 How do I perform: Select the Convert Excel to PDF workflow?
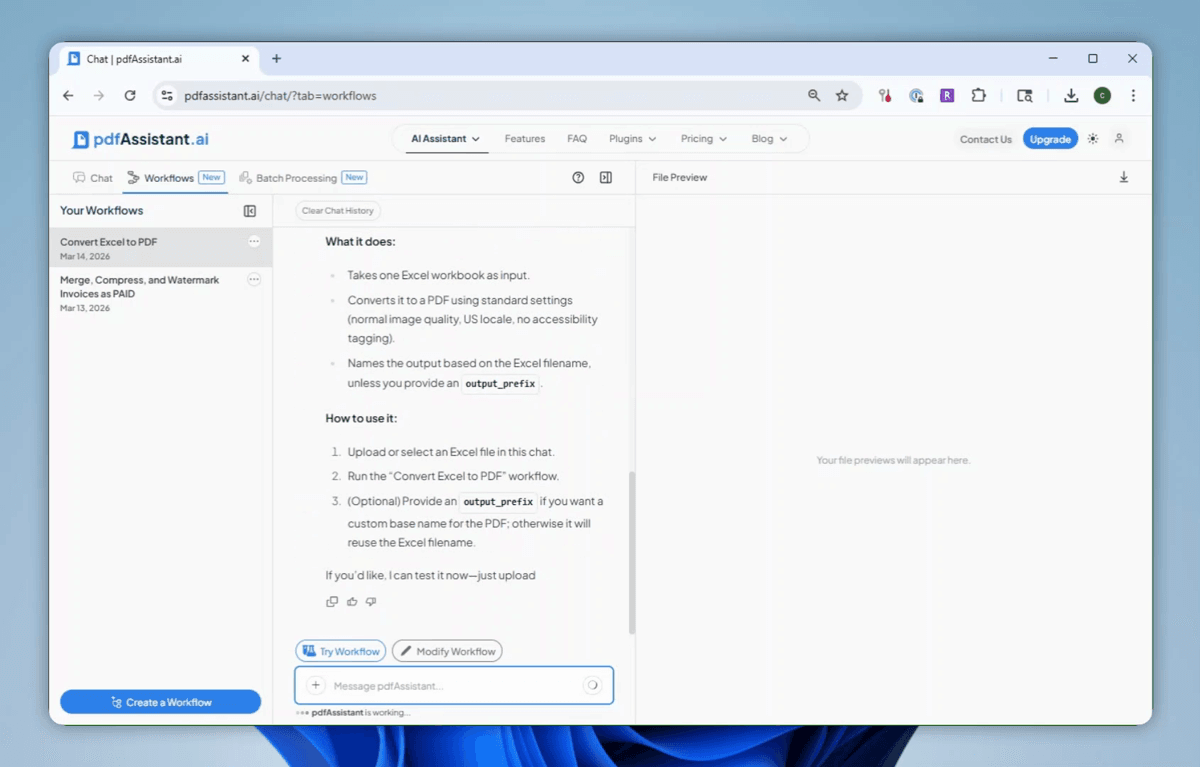[160, 248]
